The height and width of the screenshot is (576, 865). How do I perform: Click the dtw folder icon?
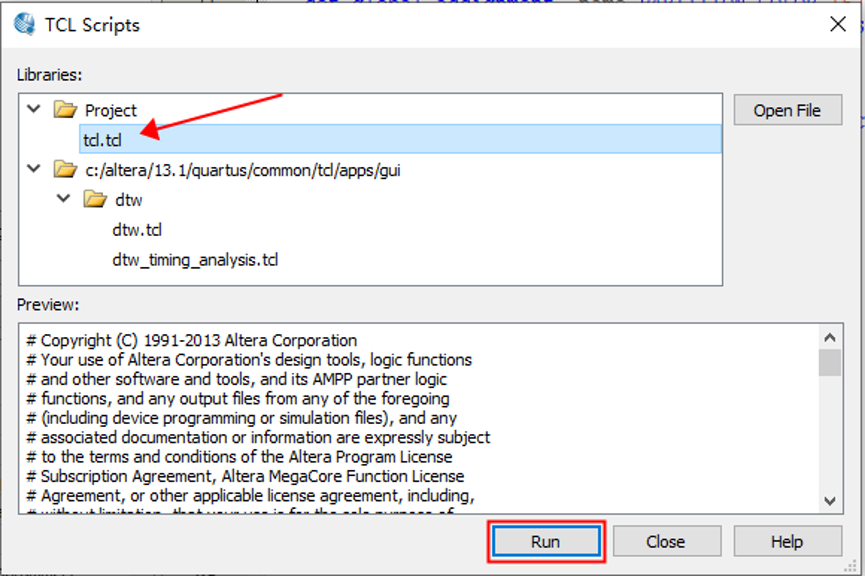pos(96,200)
